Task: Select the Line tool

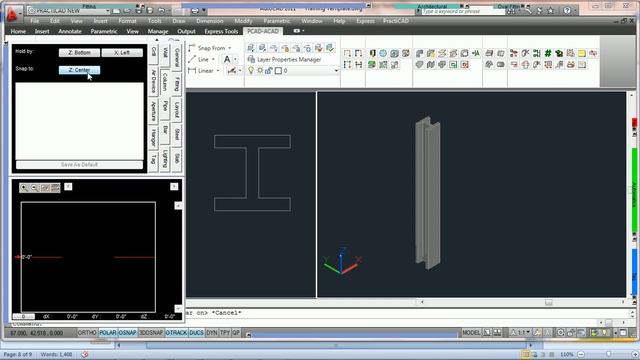Action: (x=199, y=59)
